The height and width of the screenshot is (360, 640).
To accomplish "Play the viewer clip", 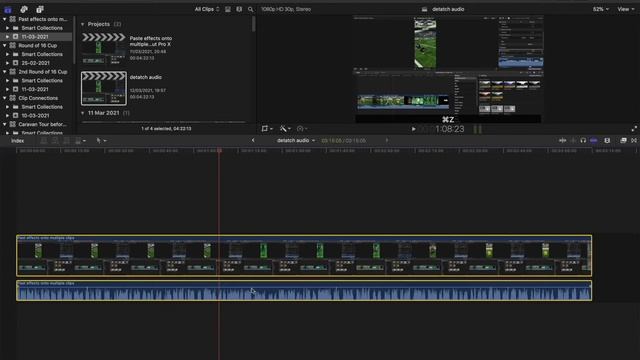I will [413, 129].
